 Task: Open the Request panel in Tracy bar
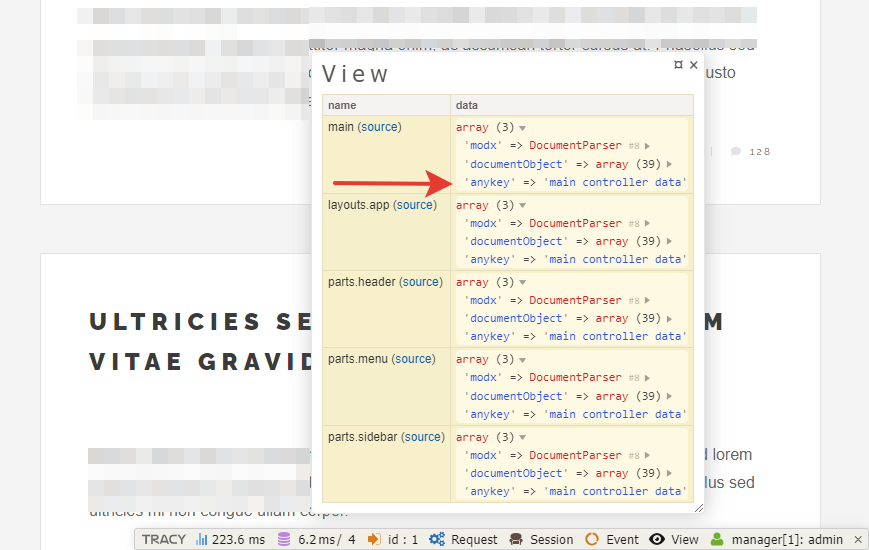(x=463, y=539)
